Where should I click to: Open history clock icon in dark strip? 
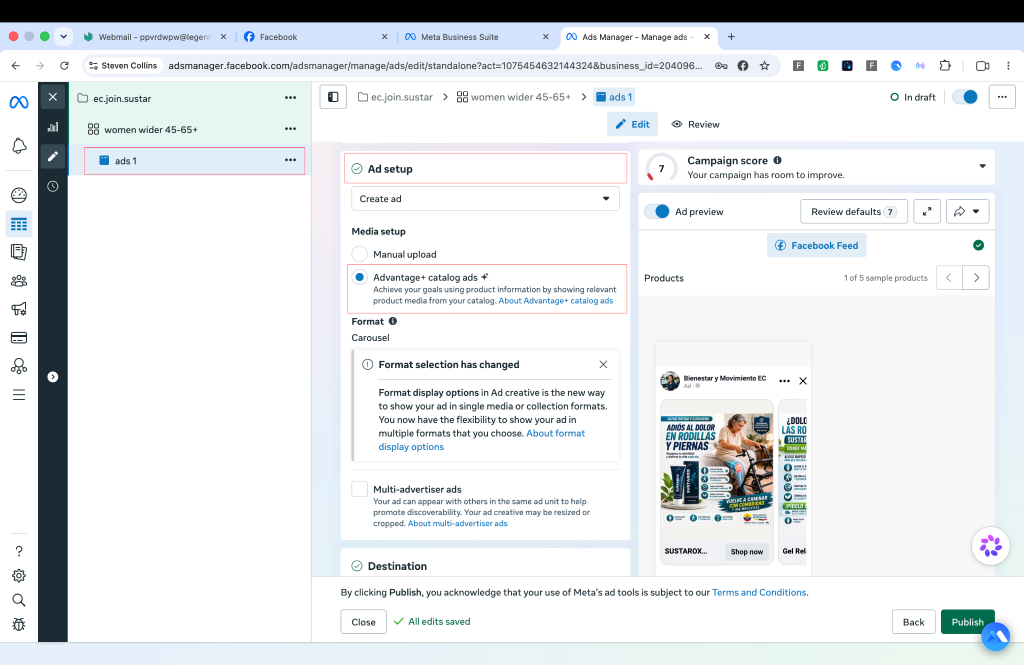tap(53, 186)
